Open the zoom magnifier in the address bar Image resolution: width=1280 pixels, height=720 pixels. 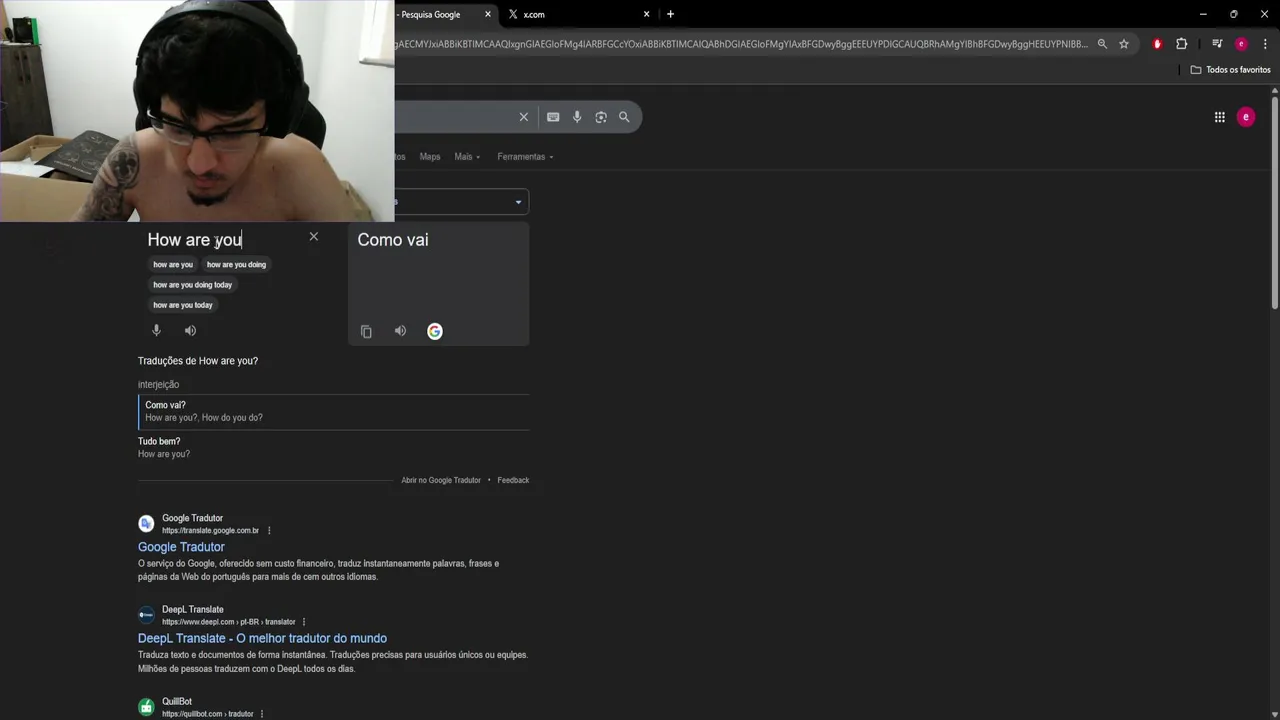point(1102,44)
